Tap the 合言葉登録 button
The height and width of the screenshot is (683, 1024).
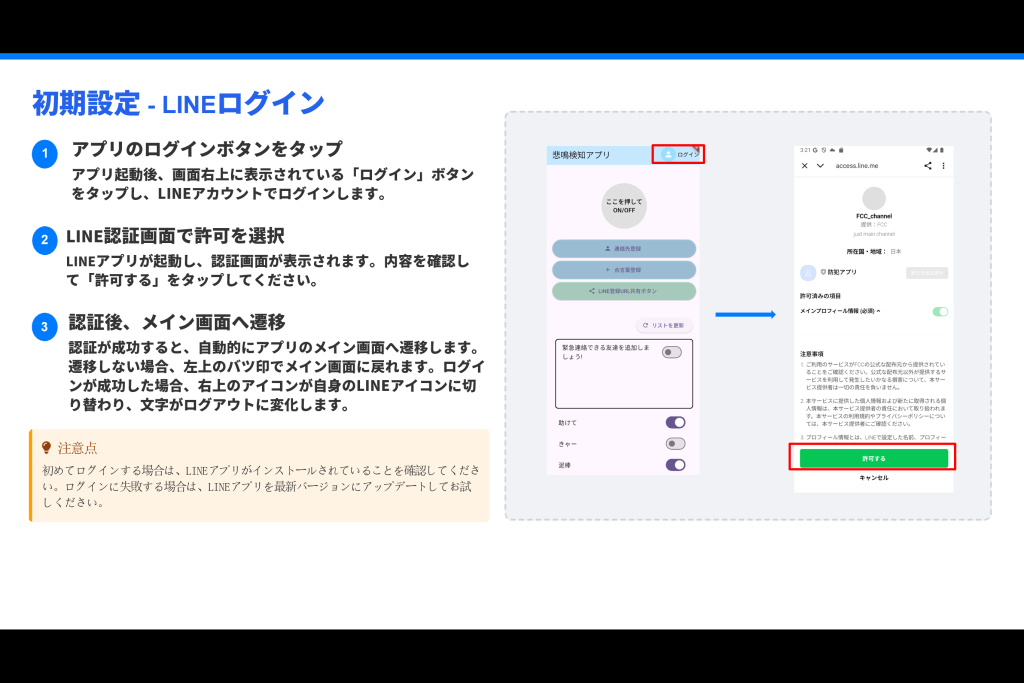[x=624, y=270]
